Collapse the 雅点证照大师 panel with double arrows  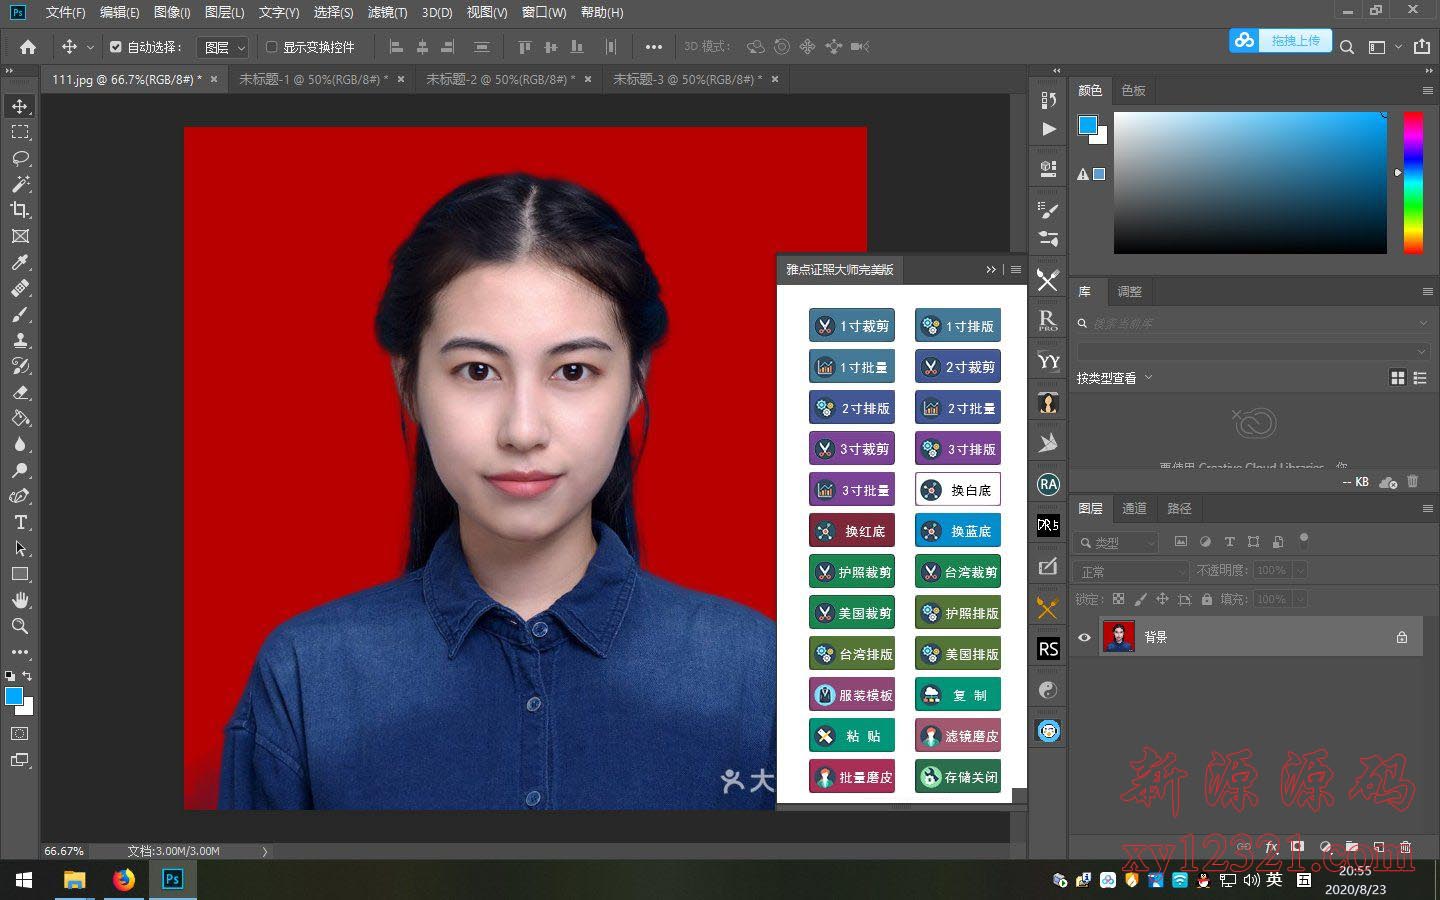(x=991, y=269)
